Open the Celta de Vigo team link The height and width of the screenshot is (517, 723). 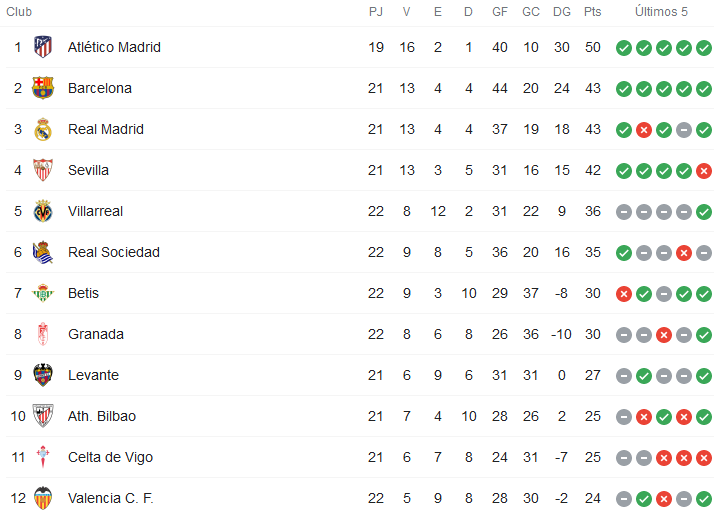[110, 457]
